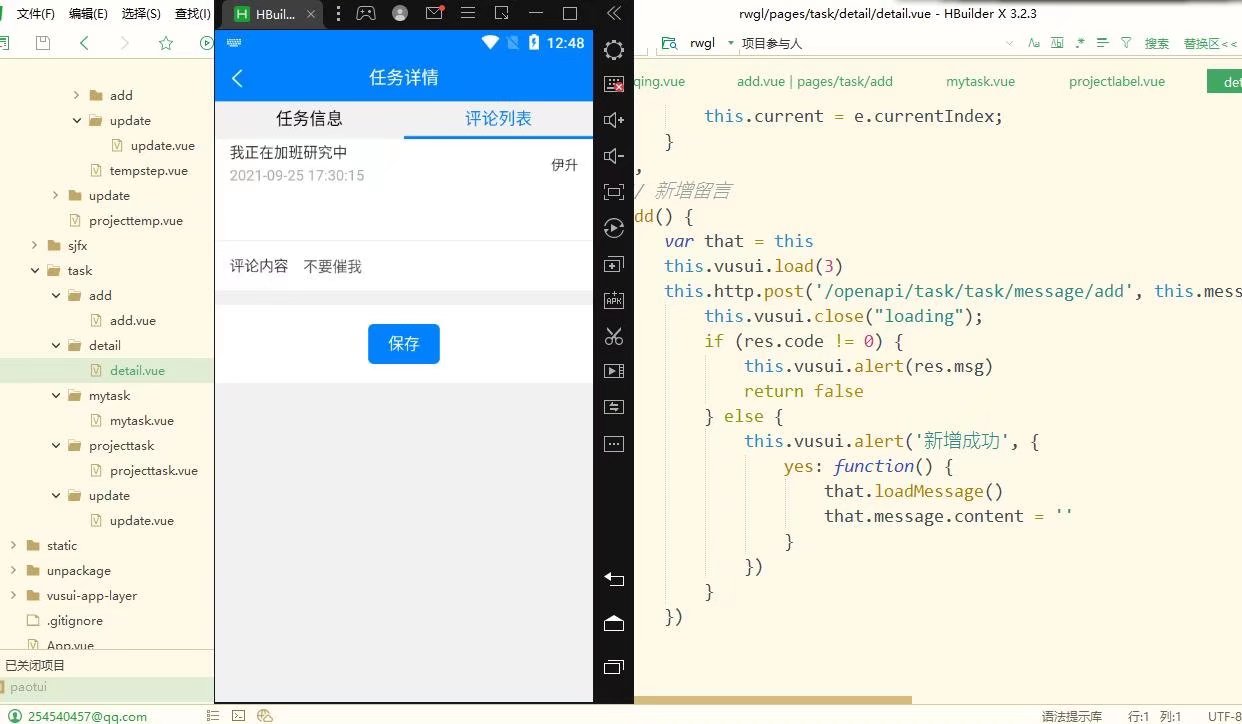Click the 搜索 search button
The width and height of the screenshot is (1242, 724).
pyautogui.click(x=1157, y=43)
